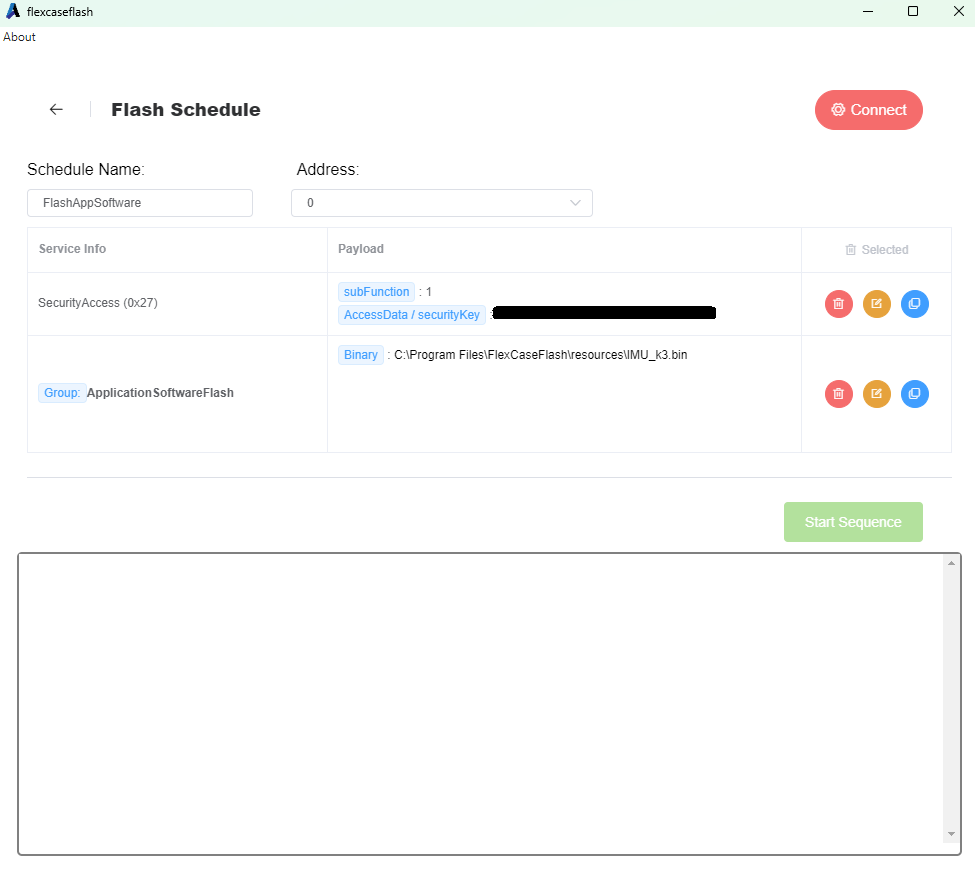Image resolution: width=975 pixels, height=878 pixels.
Task: Copy the ApplicationSoftwareFlash group row
Action: [x=914, y=394]
